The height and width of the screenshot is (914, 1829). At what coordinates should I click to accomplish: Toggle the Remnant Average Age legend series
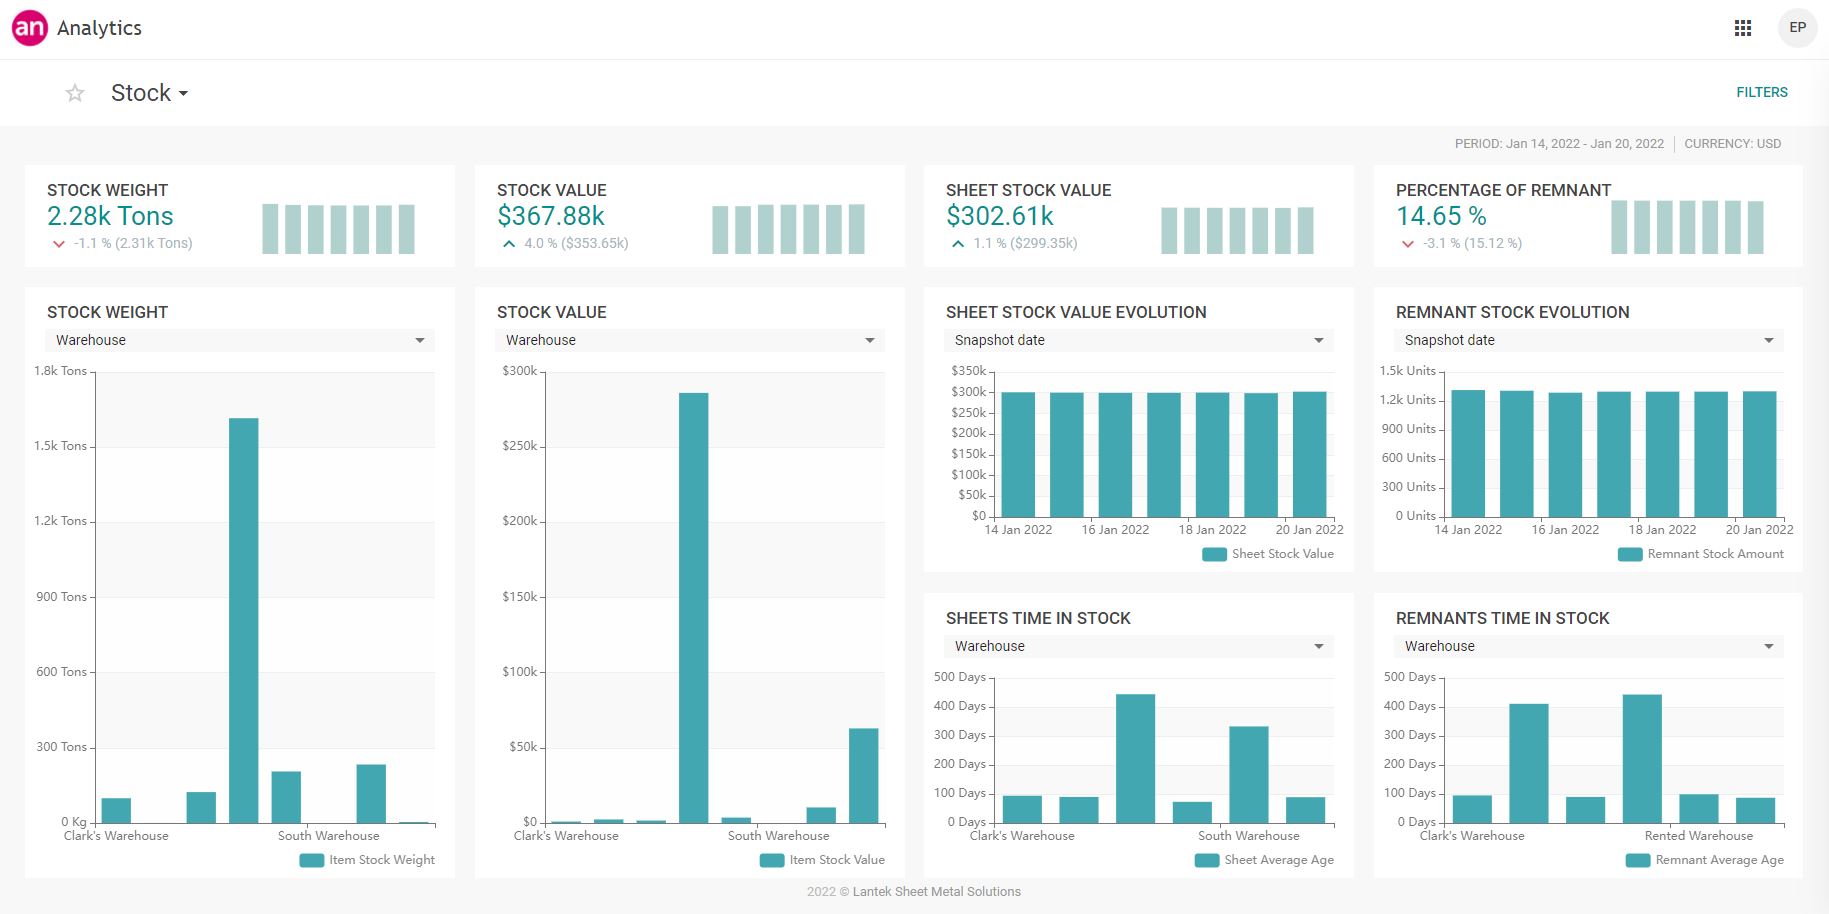pyautogui.click(x=1705, y=860)
